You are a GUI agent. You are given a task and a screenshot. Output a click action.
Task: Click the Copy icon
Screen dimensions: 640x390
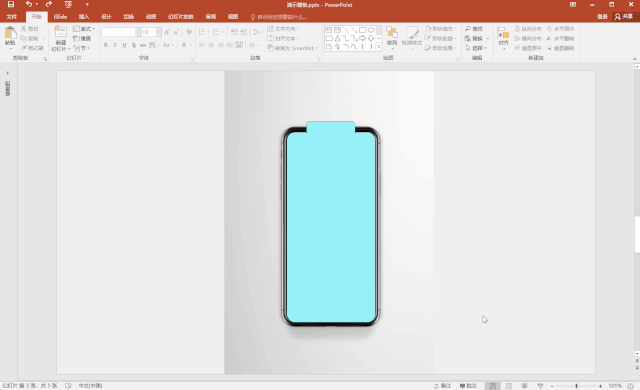click(24, 38)
